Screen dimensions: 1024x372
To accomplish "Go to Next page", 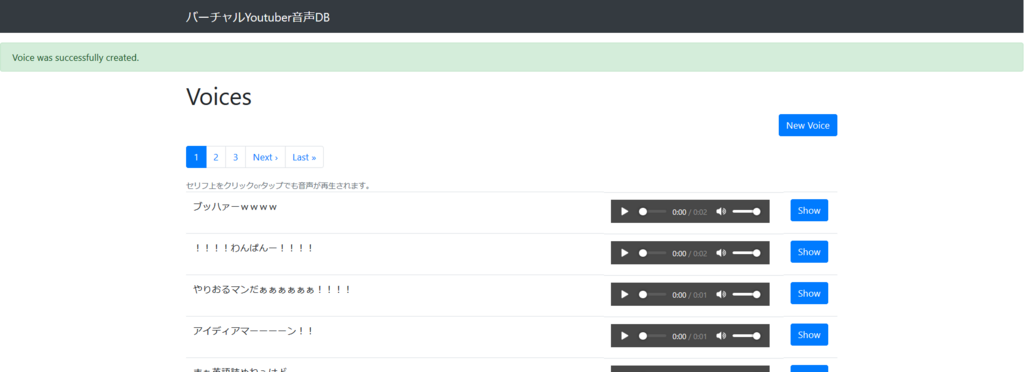I will 265,157.
